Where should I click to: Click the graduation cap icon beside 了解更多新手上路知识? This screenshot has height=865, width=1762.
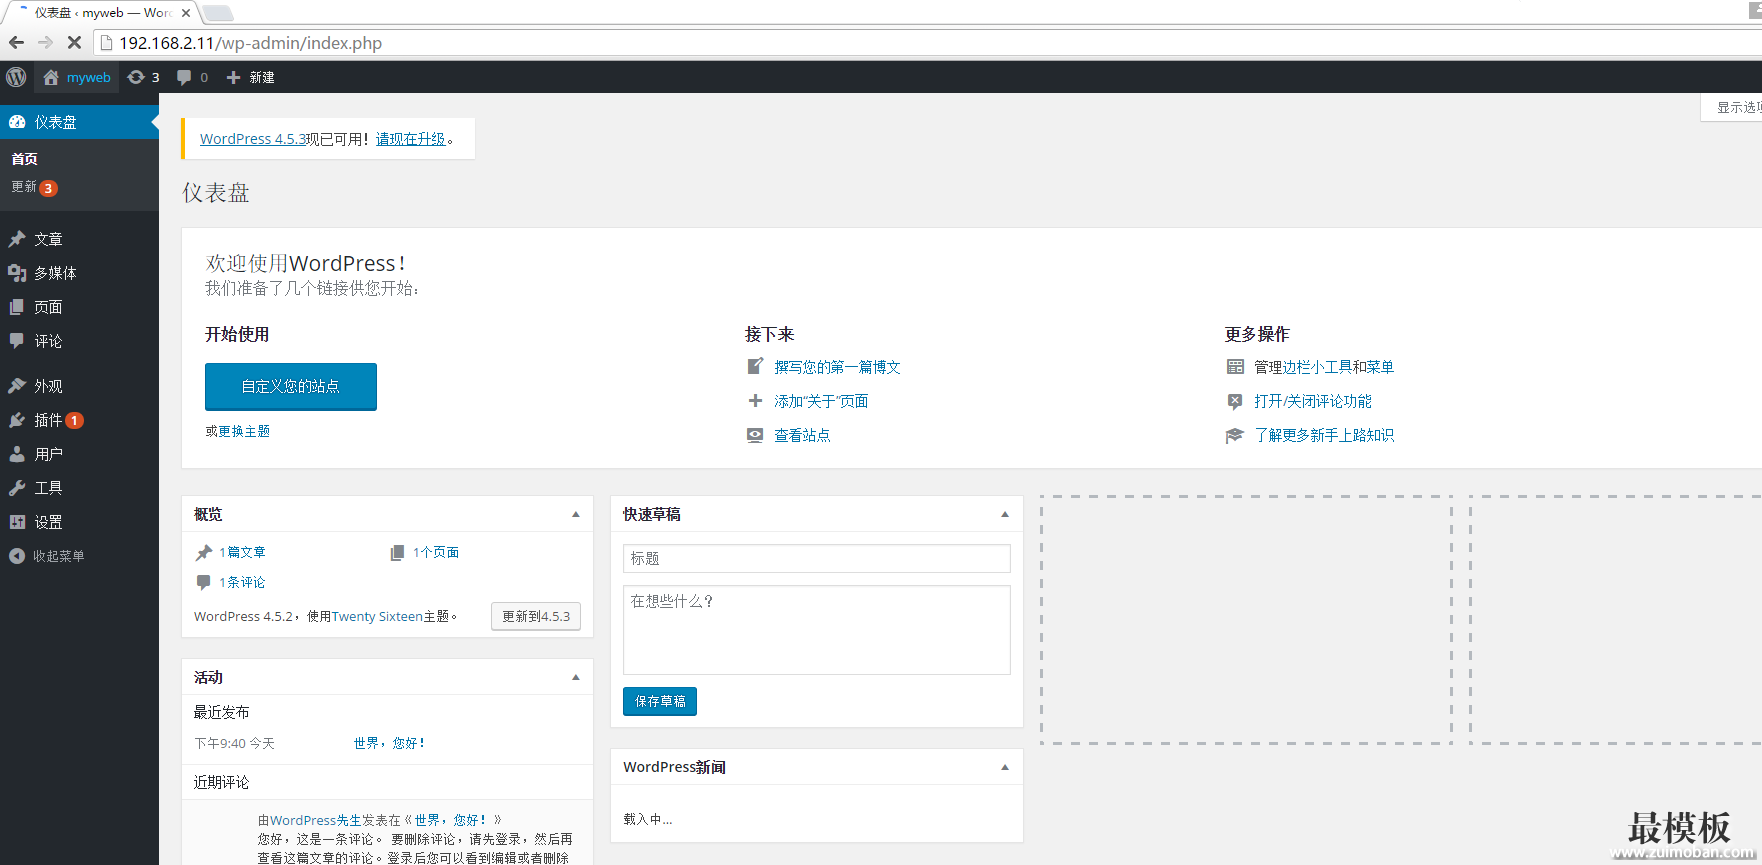click(1235, 435)
